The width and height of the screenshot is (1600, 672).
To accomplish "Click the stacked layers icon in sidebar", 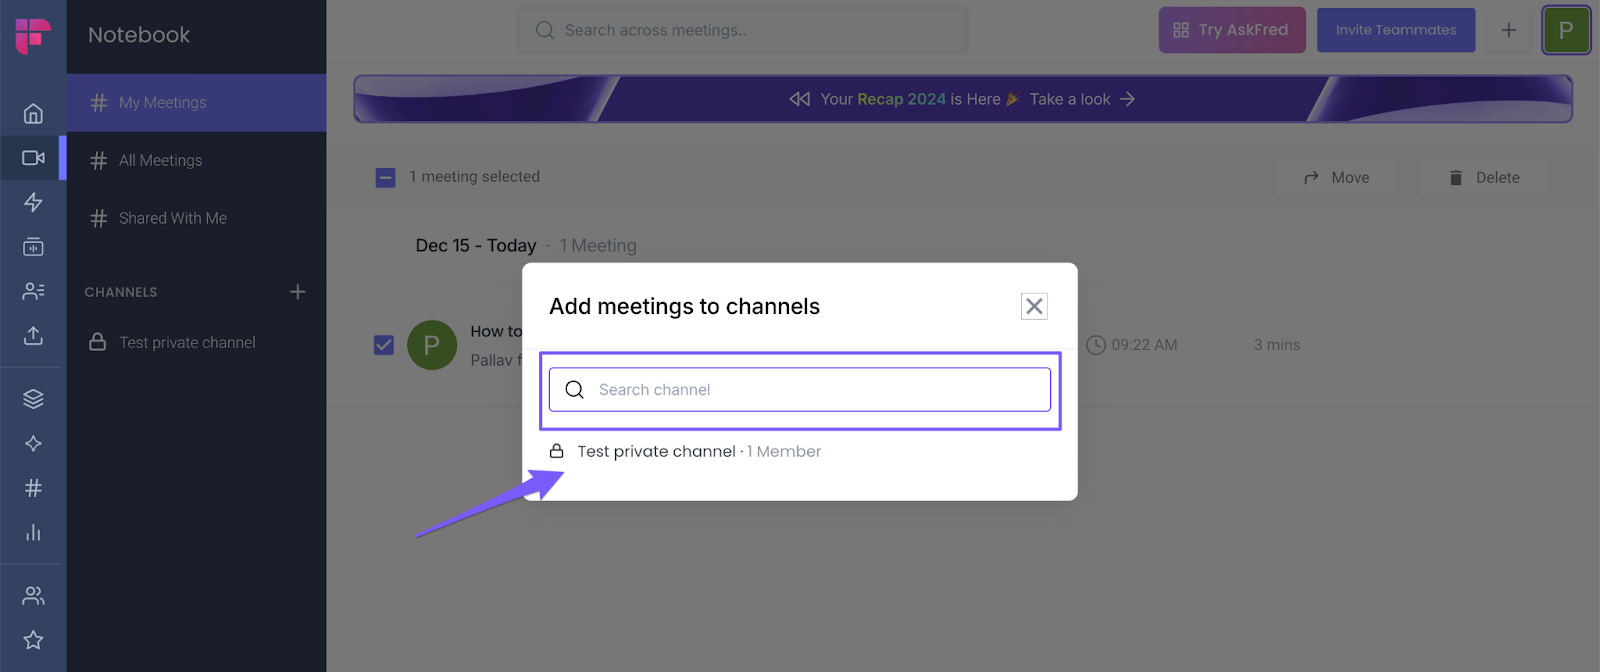I will (33, 399).
